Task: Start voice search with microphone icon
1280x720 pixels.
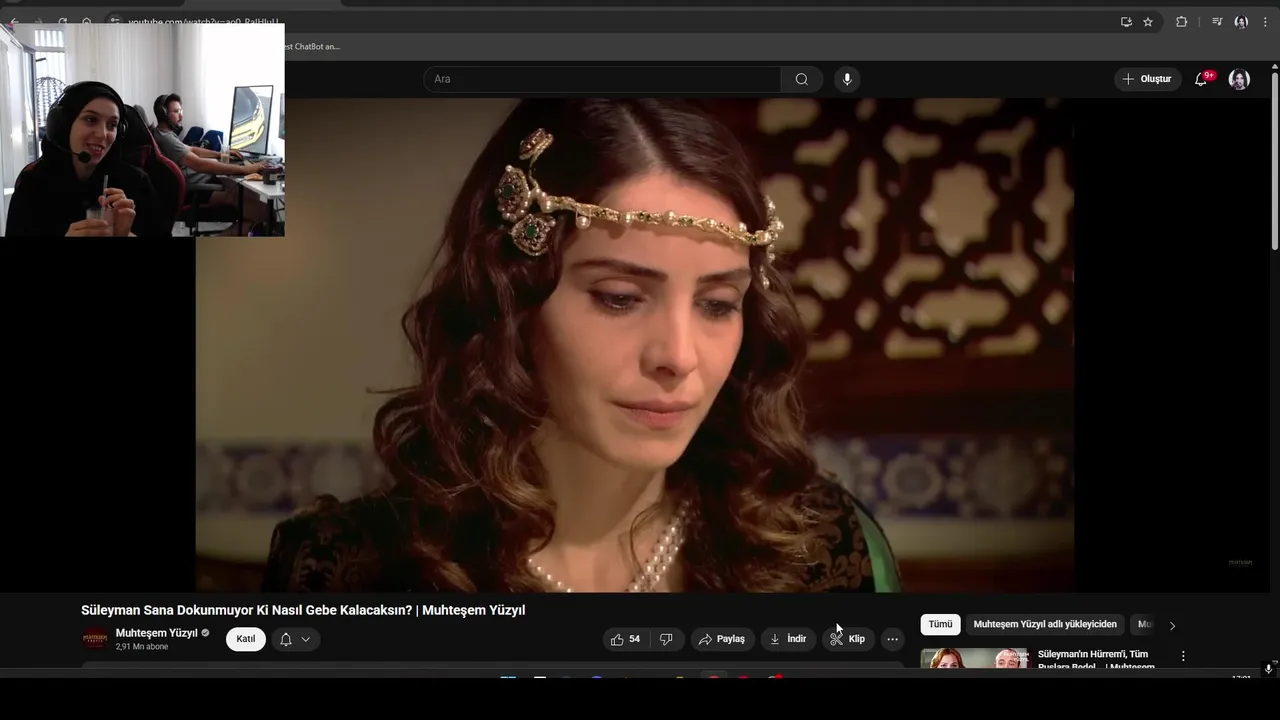Action: coord(847,79)
